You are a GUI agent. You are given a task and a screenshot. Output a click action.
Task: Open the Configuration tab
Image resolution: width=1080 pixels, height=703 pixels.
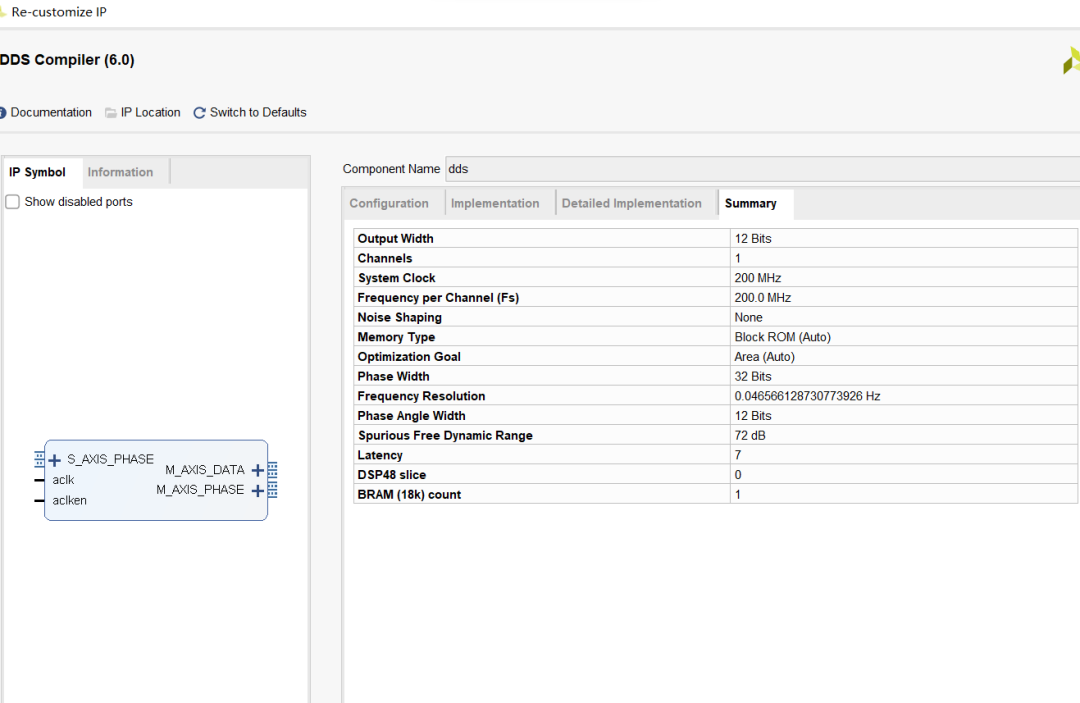389,204
